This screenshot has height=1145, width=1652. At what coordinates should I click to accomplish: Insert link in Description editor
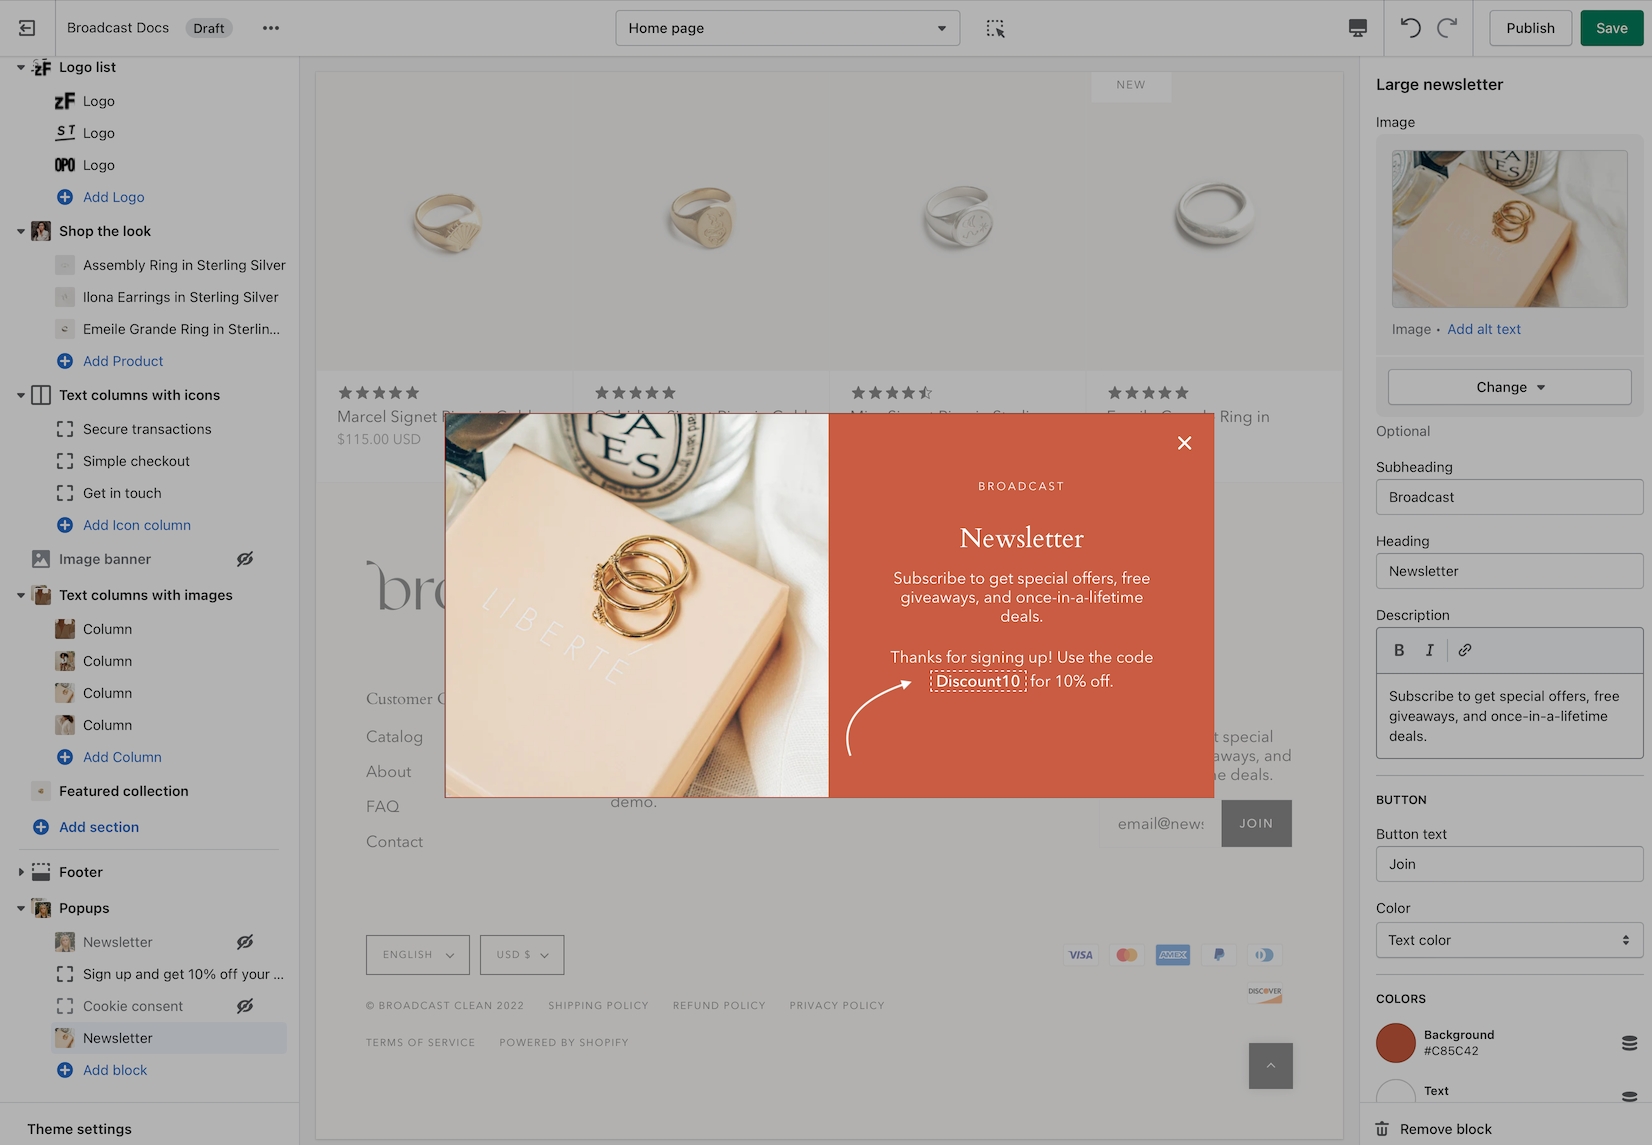pyautogui.click(x=1465, y=650)
